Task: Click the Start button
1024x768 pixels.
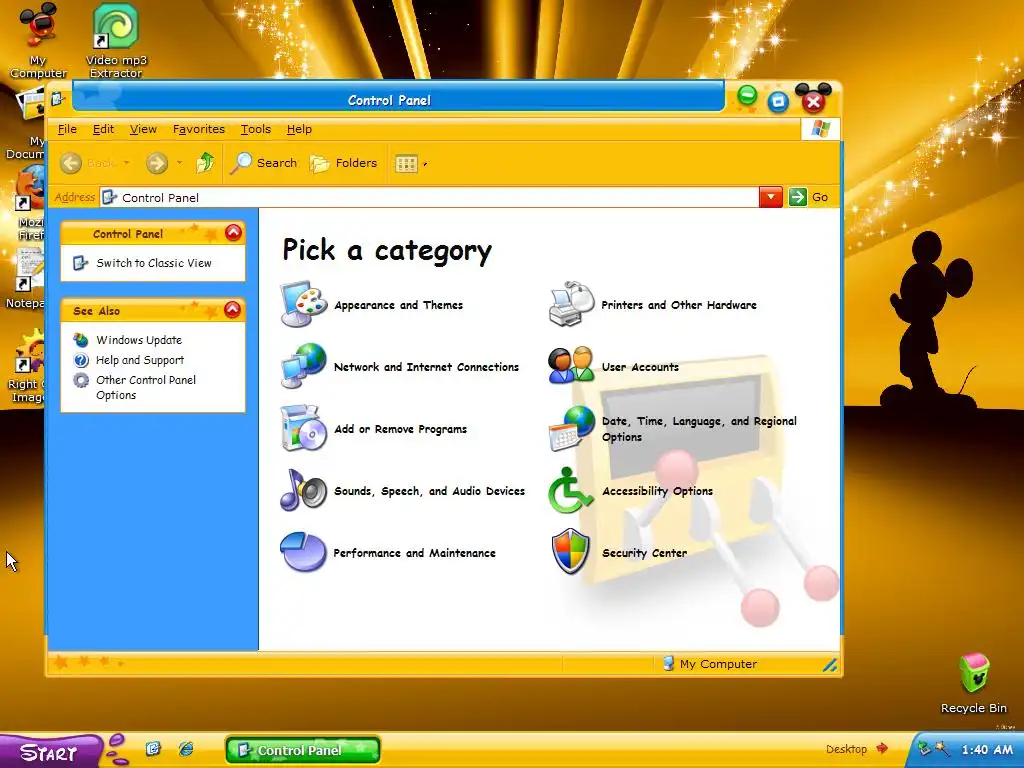Action: (x=51, y=750)
